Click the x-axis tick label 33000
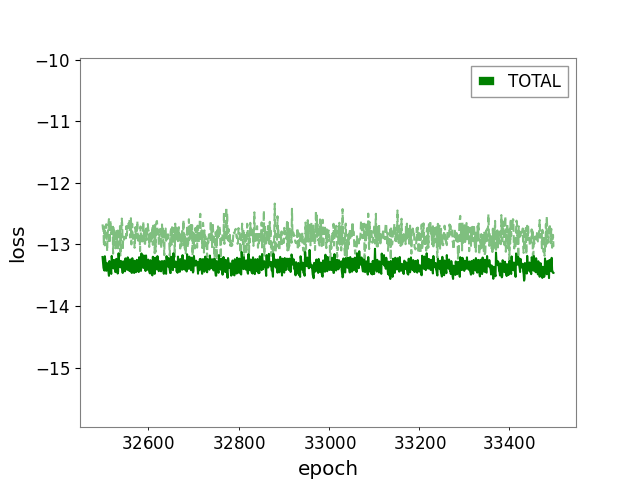Viewport: 640px width, 480px height. 329,443
